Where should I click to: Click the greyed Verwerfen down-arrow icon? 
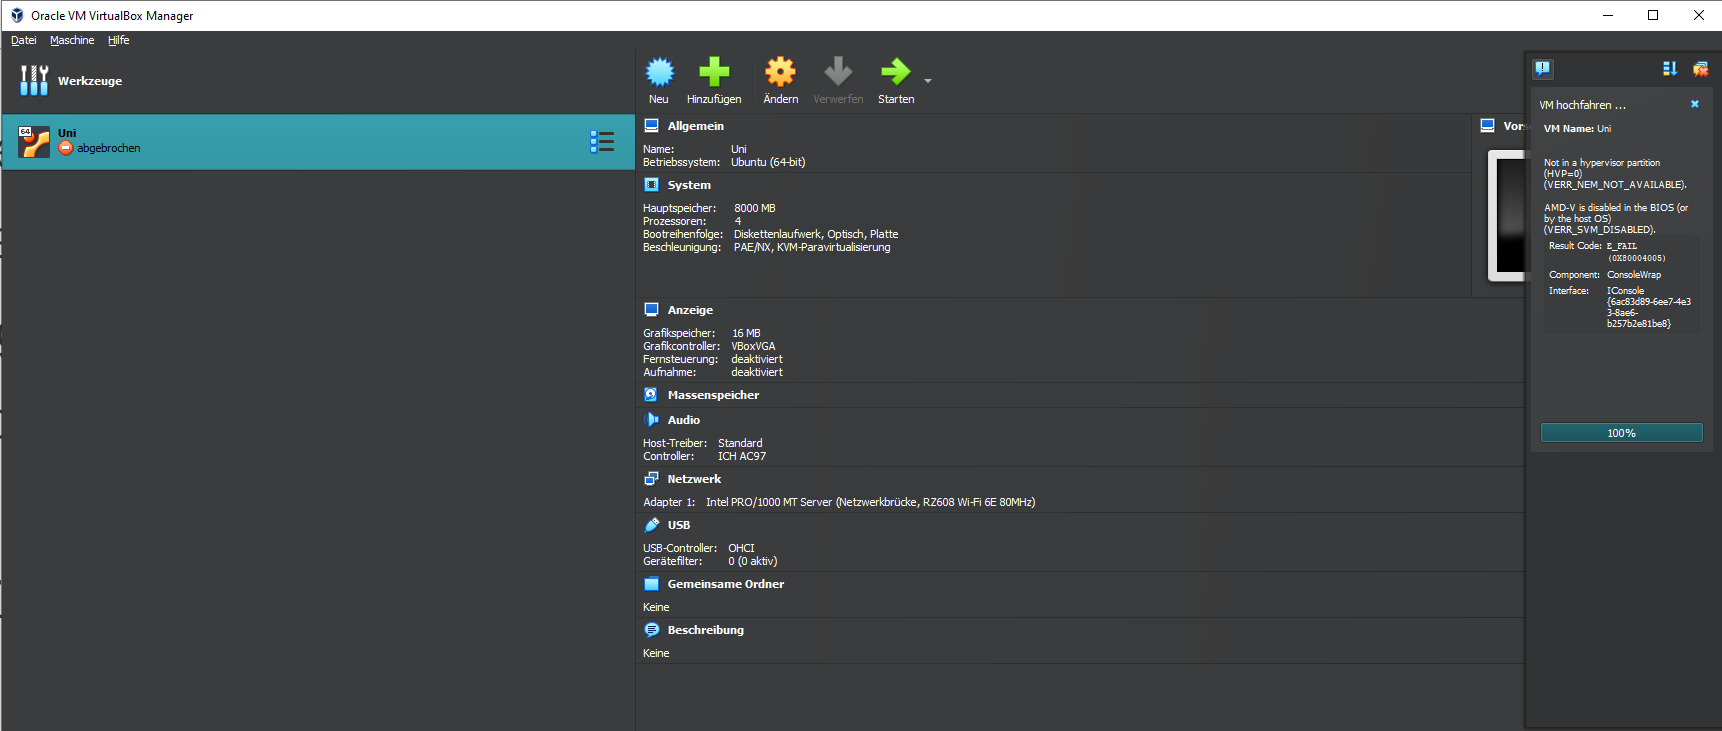[x=838, y=72]
